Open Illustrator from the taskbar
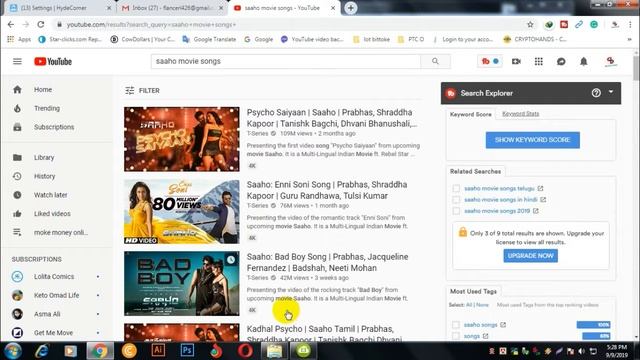Screen dimensions: 640x360 click(158, 351)
